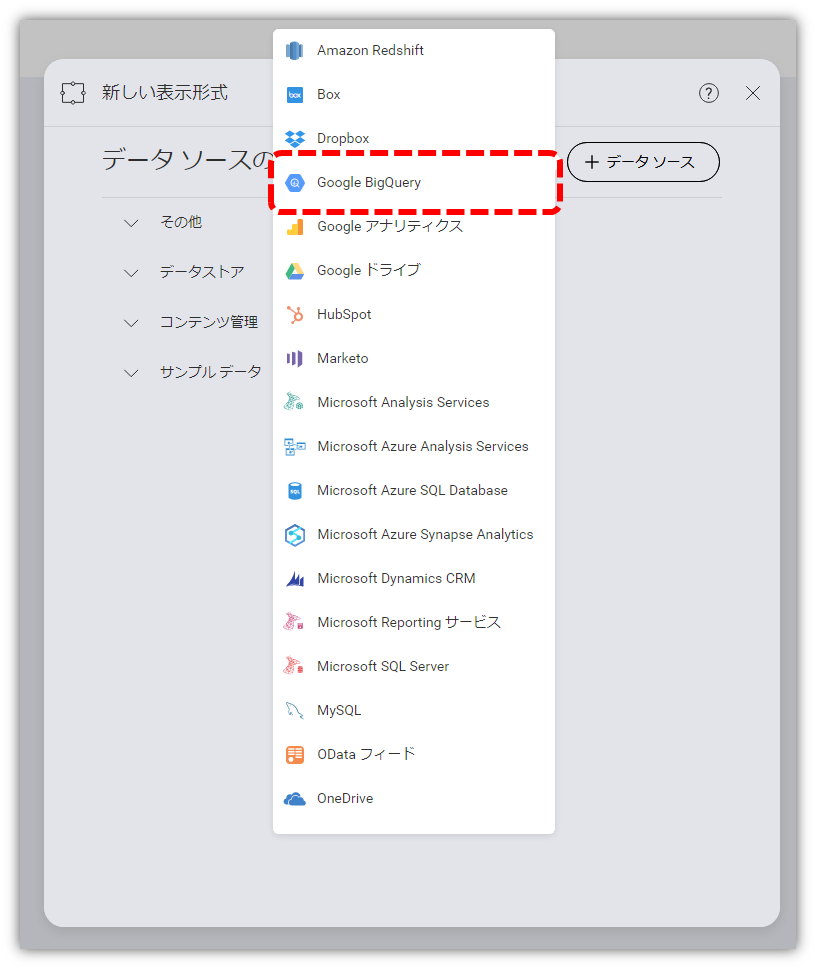This screenshot has width=816, height=969.
Task: Click the Google Drive triangle icon
Action: [x=295, y=271]
